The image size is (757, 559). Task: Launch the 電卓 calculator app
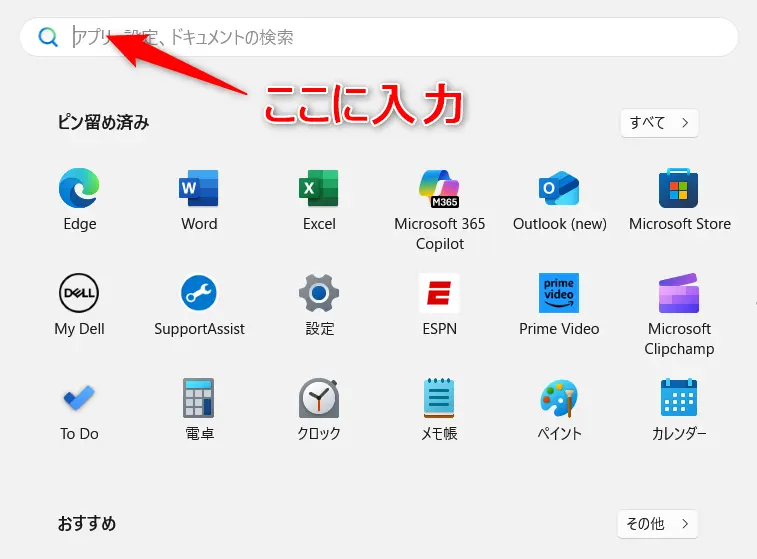pos(198,398)
